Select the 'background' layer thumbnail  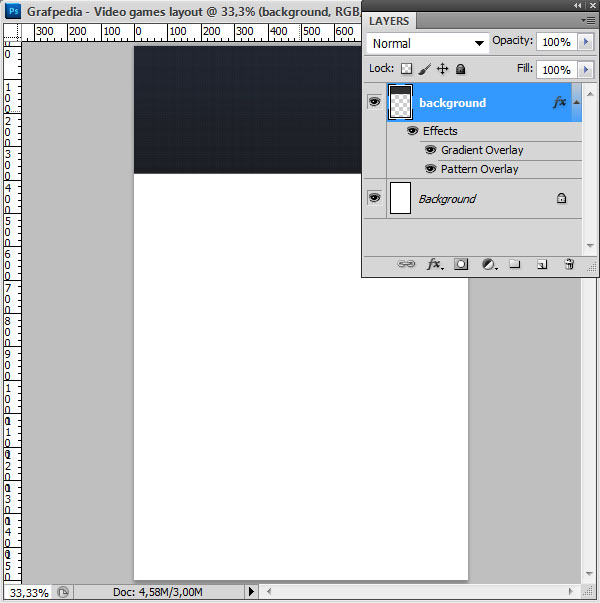click(x=400, y=102)
